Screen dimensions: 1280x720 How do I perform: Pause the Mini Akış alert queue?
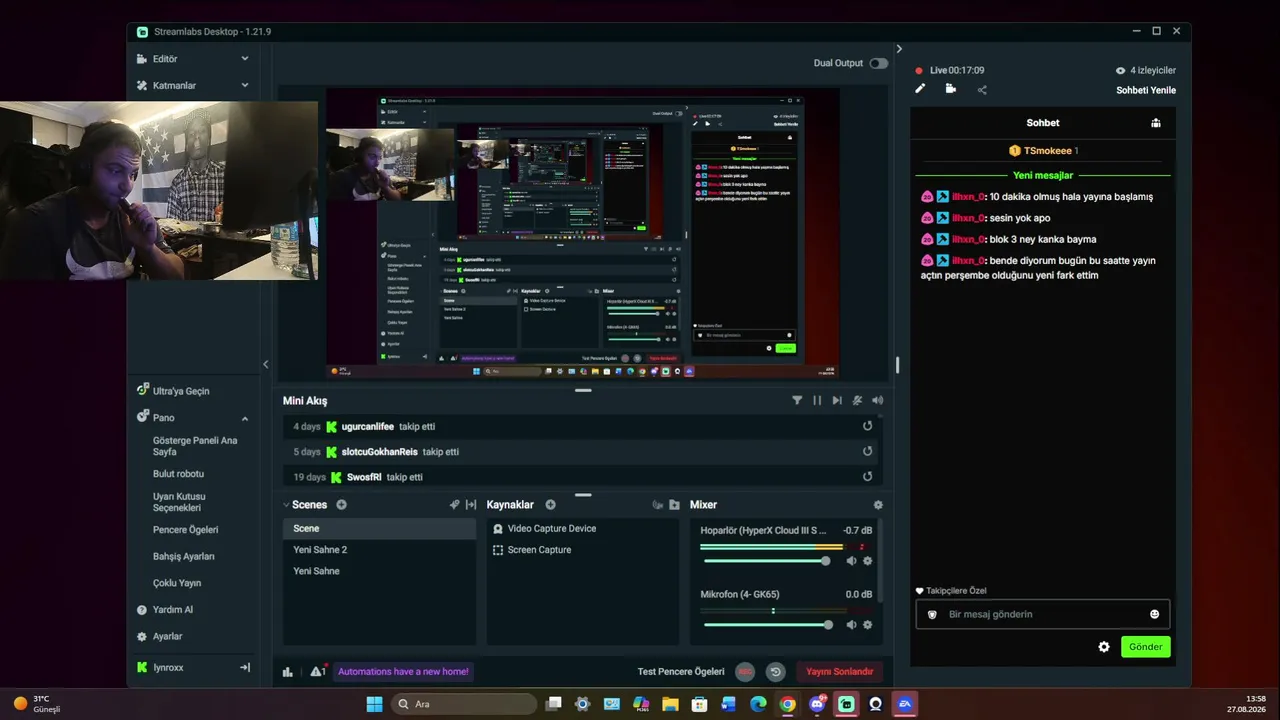817,400
